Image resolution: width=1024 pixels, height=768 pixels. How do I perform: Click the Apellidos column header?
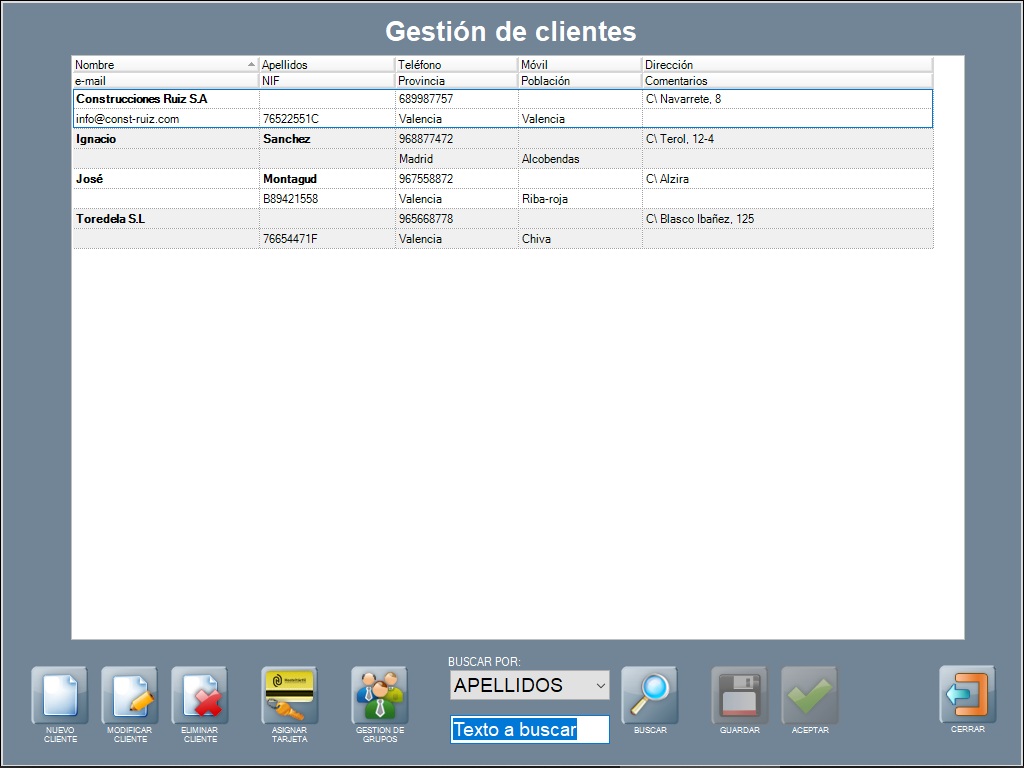(326, 65)
